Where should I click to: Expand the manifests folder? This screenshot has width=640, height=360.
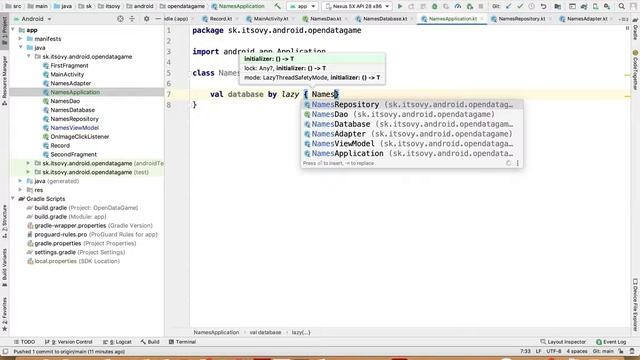20,39
